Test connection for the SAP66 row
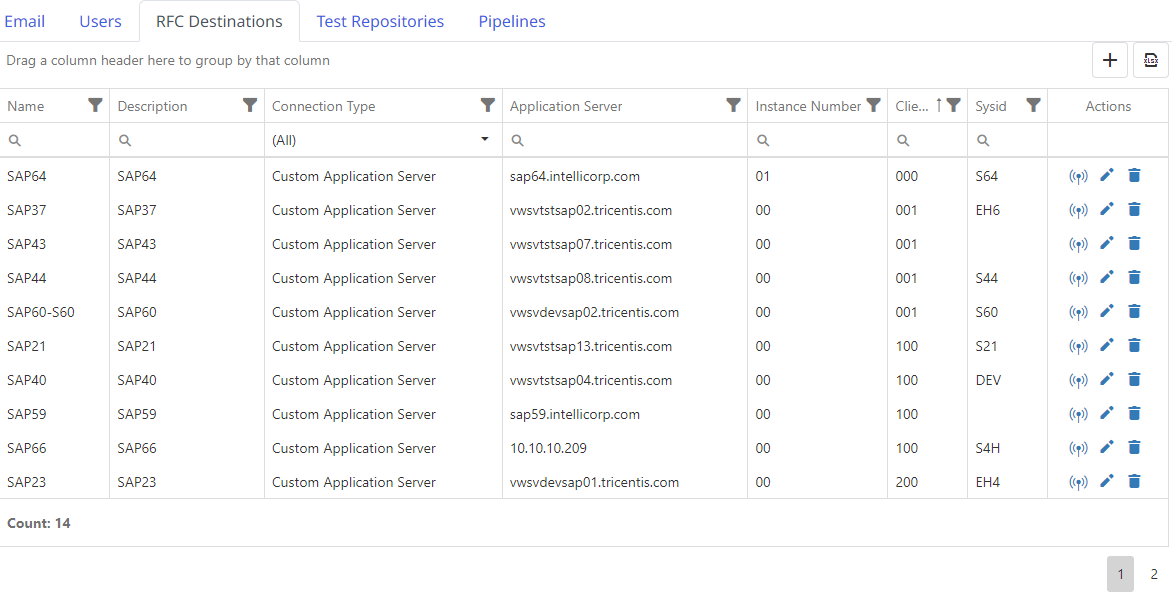Image resolution: width=1172 pixels, height=594 pixels. pyautogui.click(x=1078, y=448)
